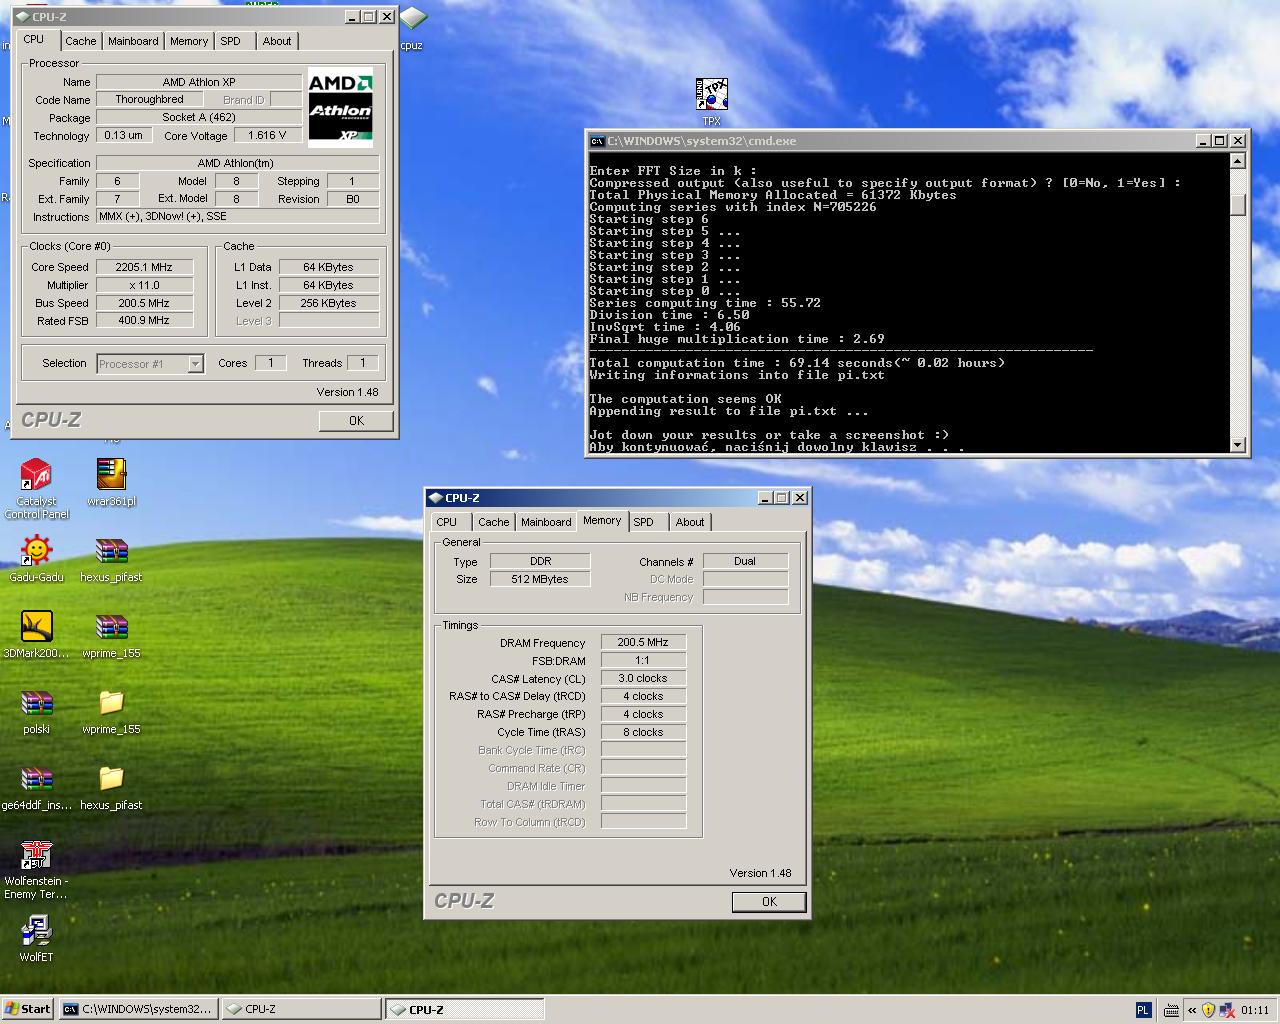Select Cache tab in lower CPU-Z window
Viewport: 1280px width, 1024px height.
pos(494,522)
